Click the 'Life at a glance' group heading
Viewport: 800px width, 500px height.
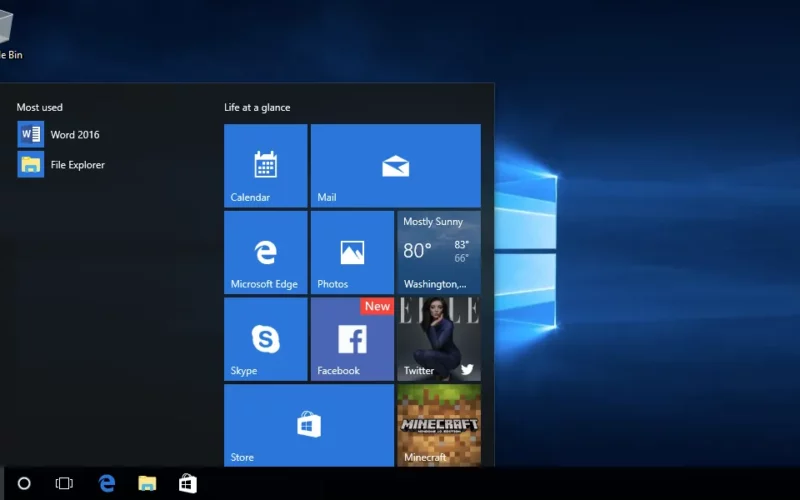pyautogui.click(x=257, y=108)
